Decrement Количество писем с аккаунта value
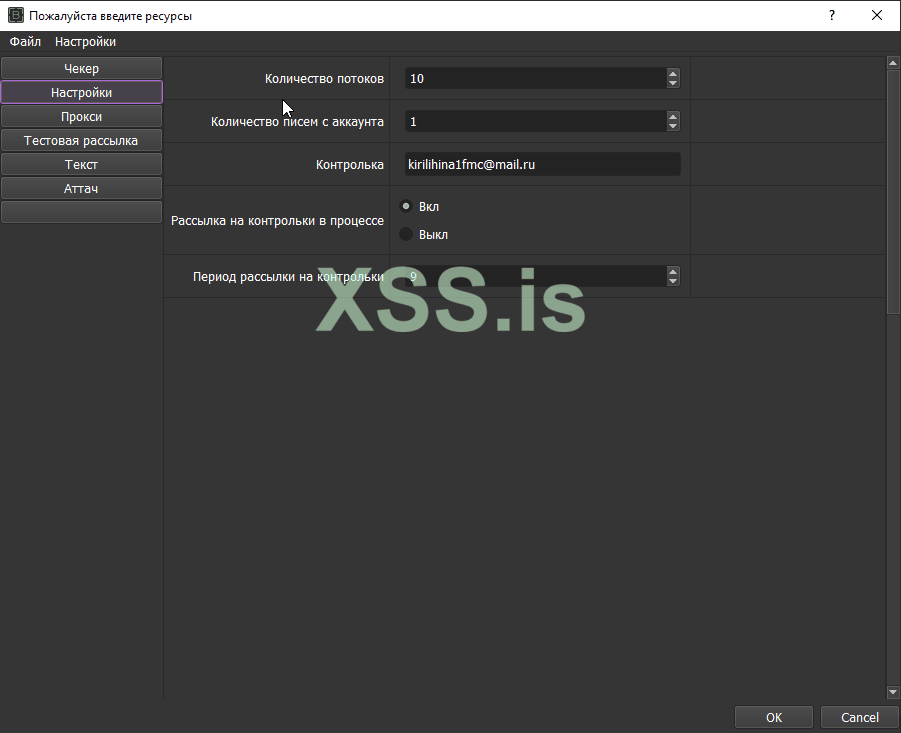 pos(673,126)
